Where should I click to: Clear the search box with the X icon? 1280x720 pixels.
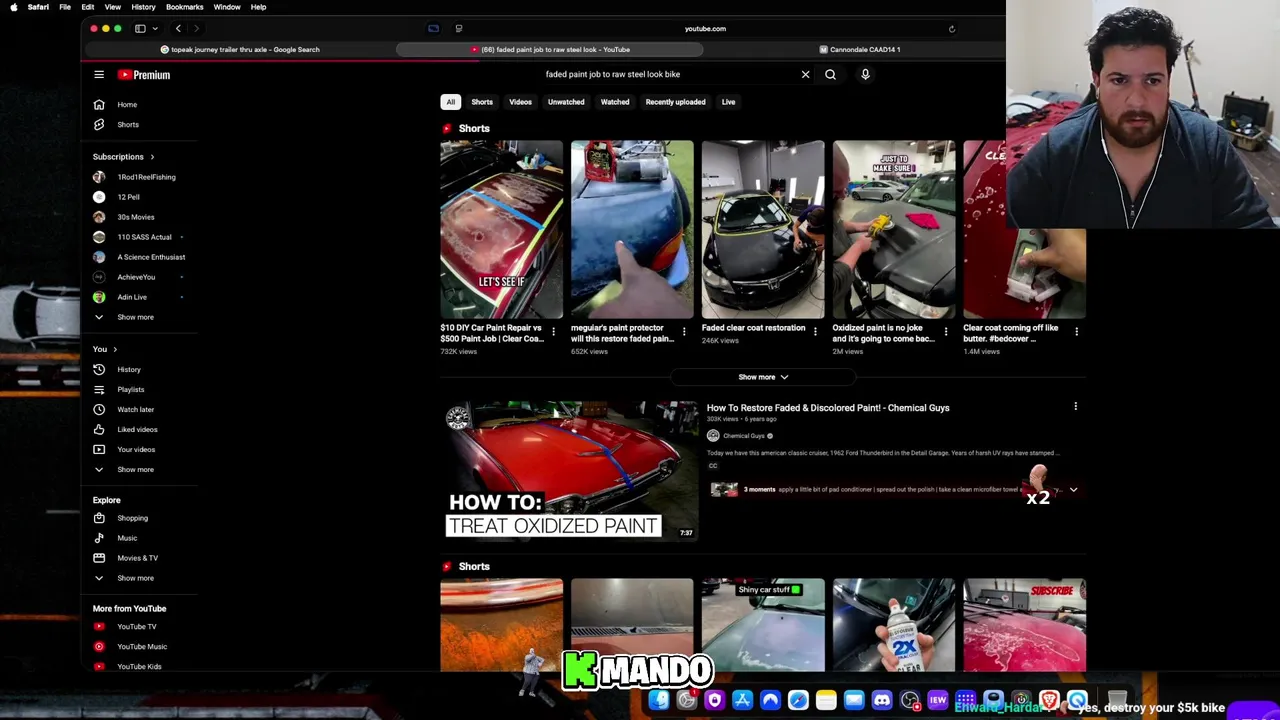(x=805, y=74)
